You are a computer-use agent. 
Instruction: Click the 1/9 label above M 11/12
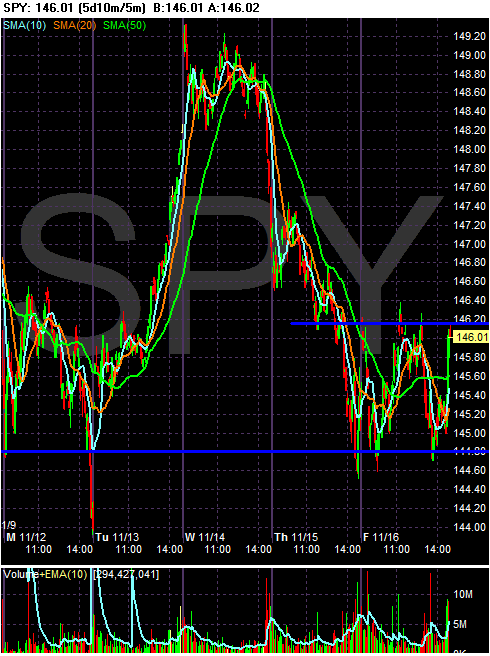coord(8,525)
